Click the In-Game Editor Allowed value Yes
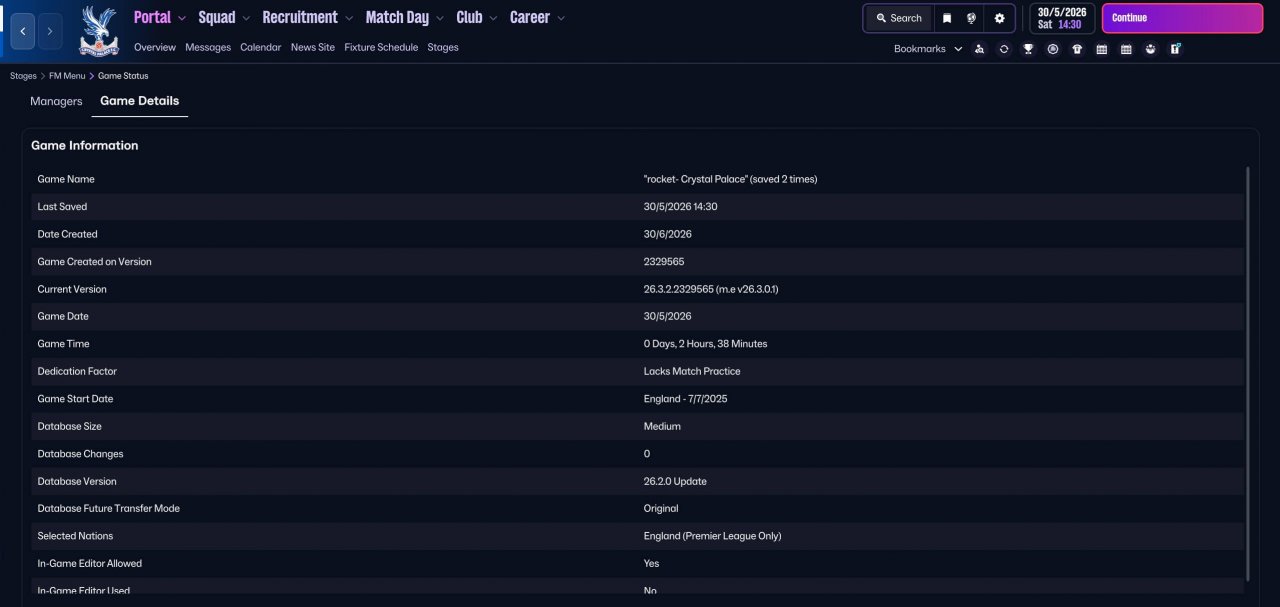Screen dimensions: 1280x607 [651, 564]
